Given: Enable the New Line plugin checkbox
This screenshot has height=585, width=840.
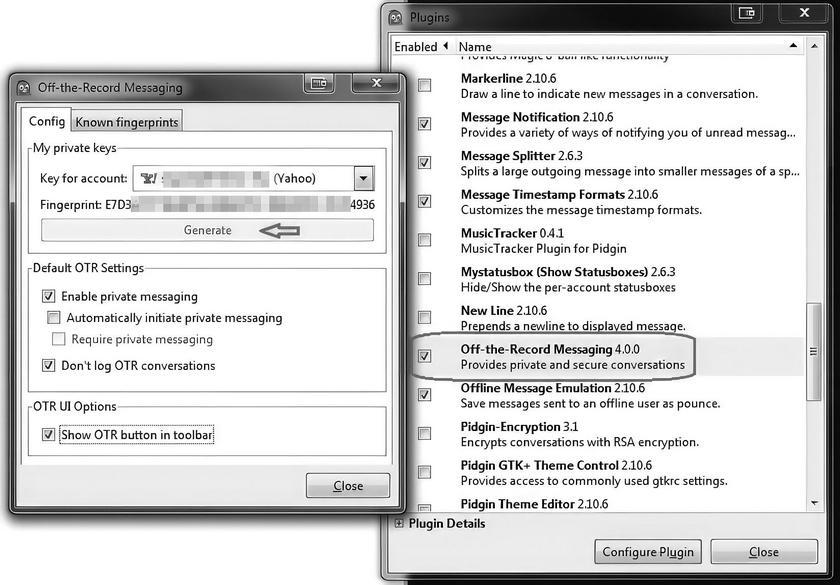Looking at the screenshot, I should [x=424, y=317].
